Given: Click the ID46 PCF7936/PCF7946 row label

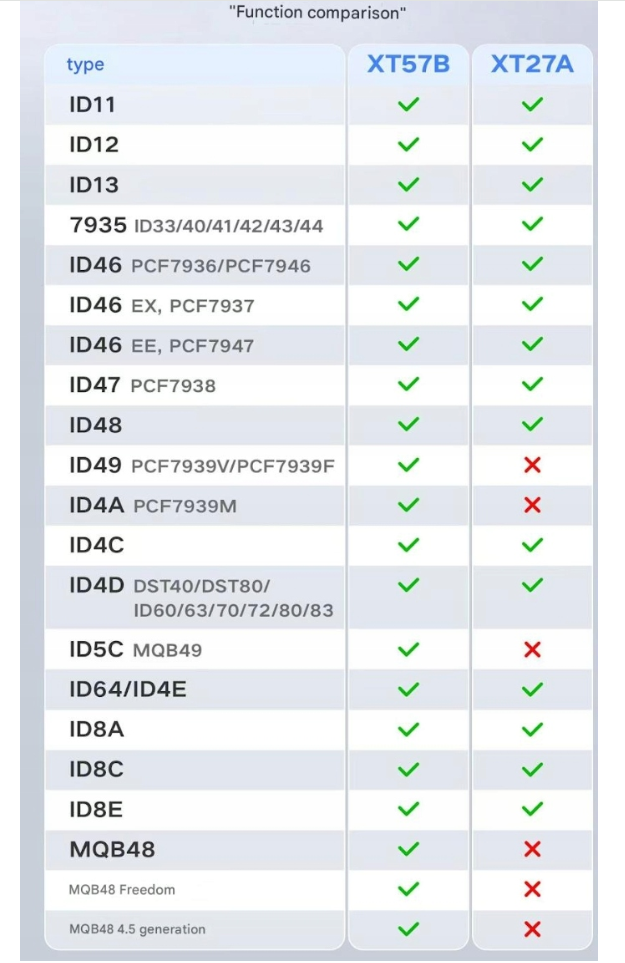Looking at the screenshot, I should coord(190,265).
